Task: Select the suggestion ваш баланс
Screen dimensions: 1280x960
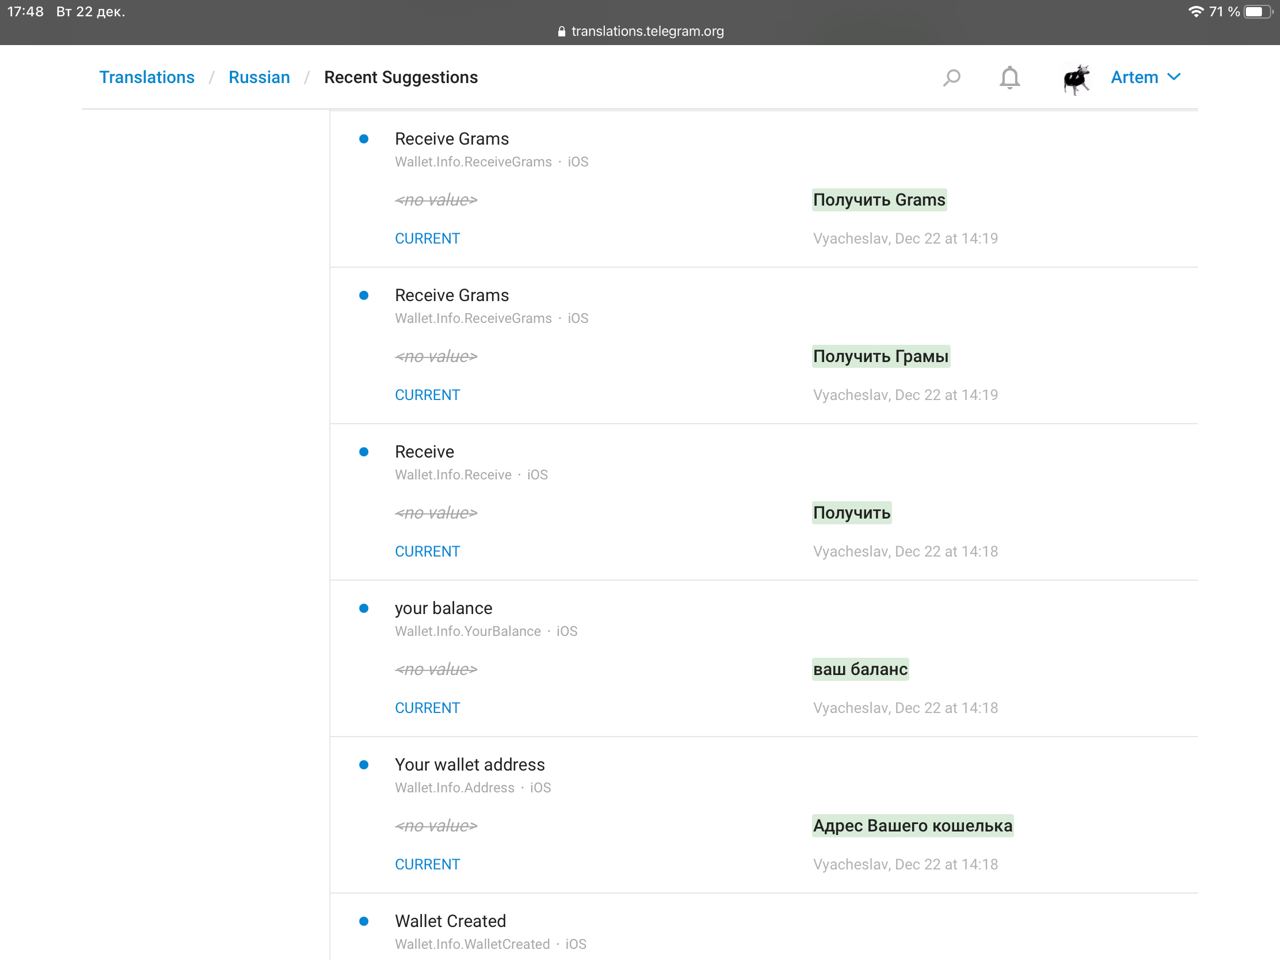Action: (x=860, y=669)
